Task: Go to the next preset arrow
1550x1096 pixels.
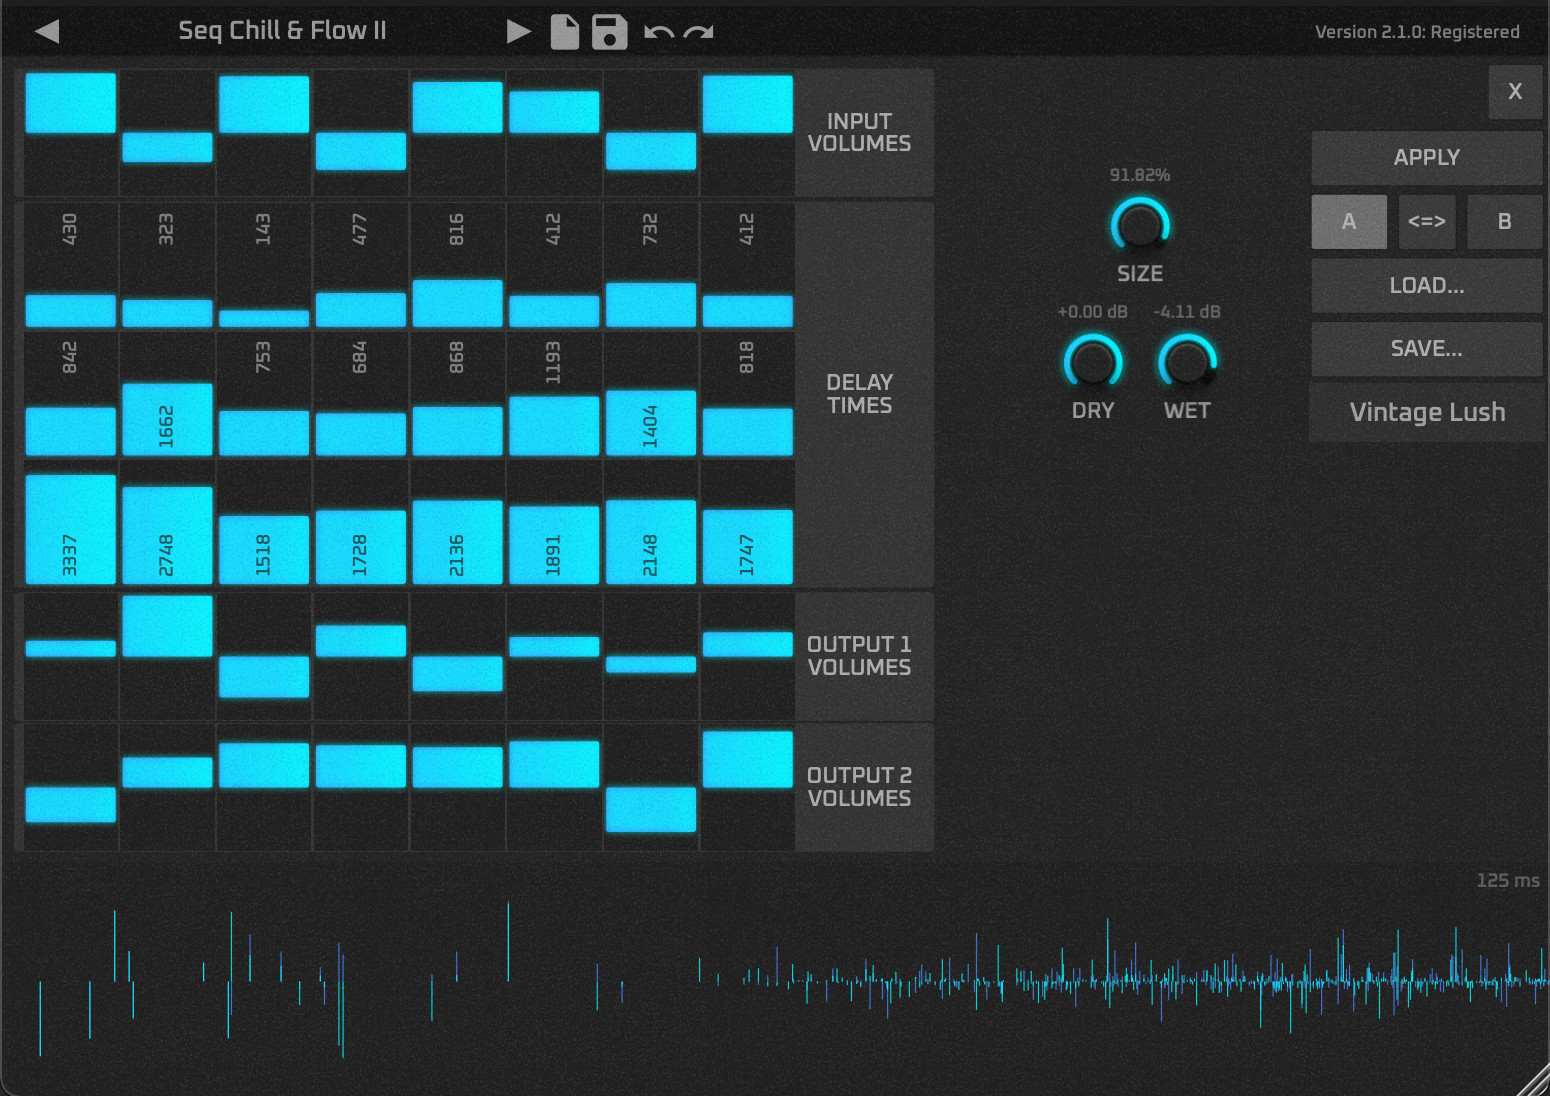Action: 518,32
